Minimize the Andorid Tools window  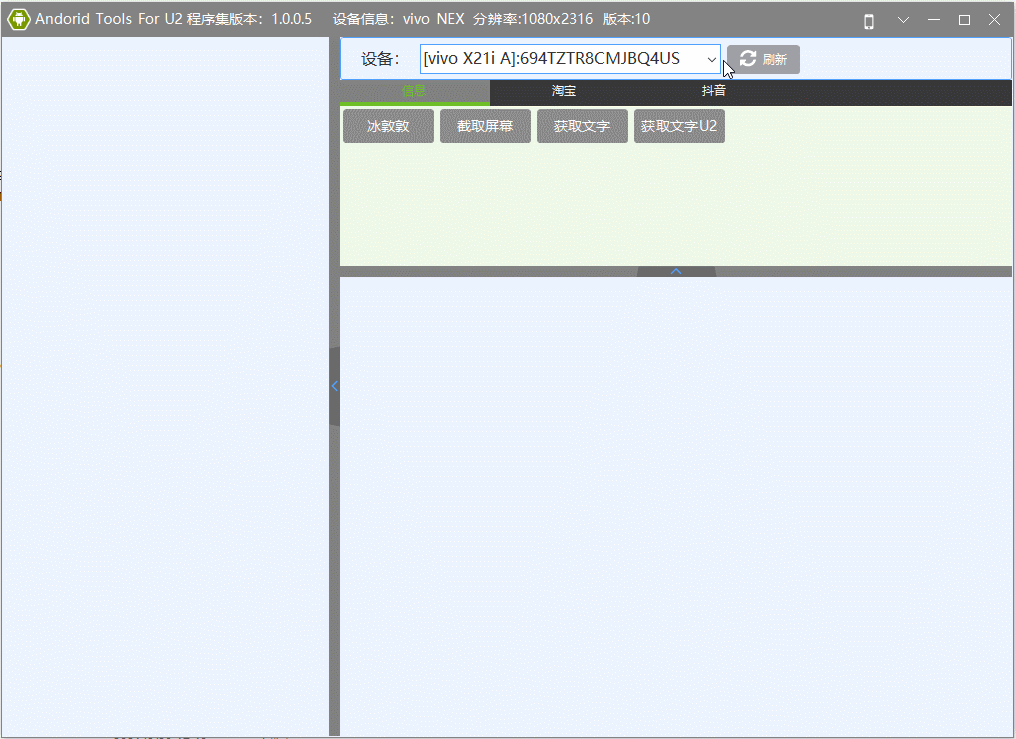[x=934, y=20]
